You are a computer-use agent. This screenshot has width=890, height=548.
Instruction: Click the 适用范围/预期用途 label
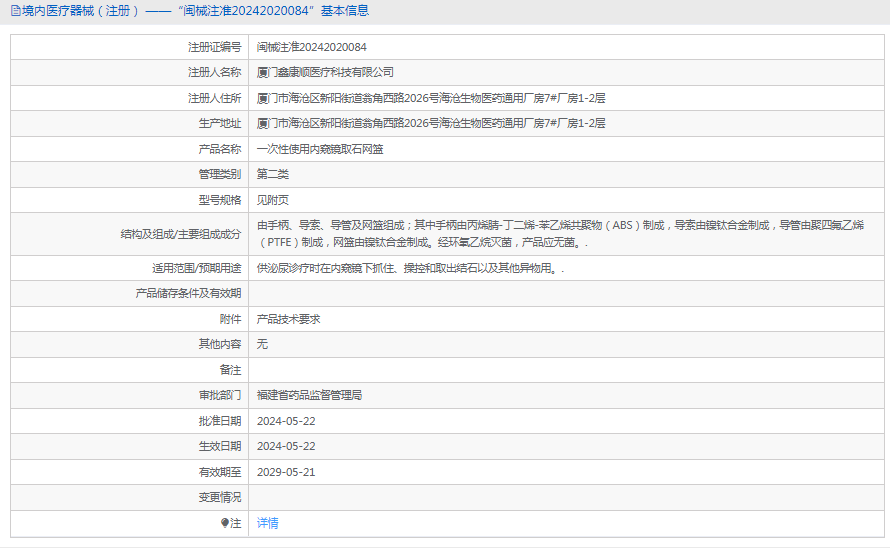click(196, 268)
